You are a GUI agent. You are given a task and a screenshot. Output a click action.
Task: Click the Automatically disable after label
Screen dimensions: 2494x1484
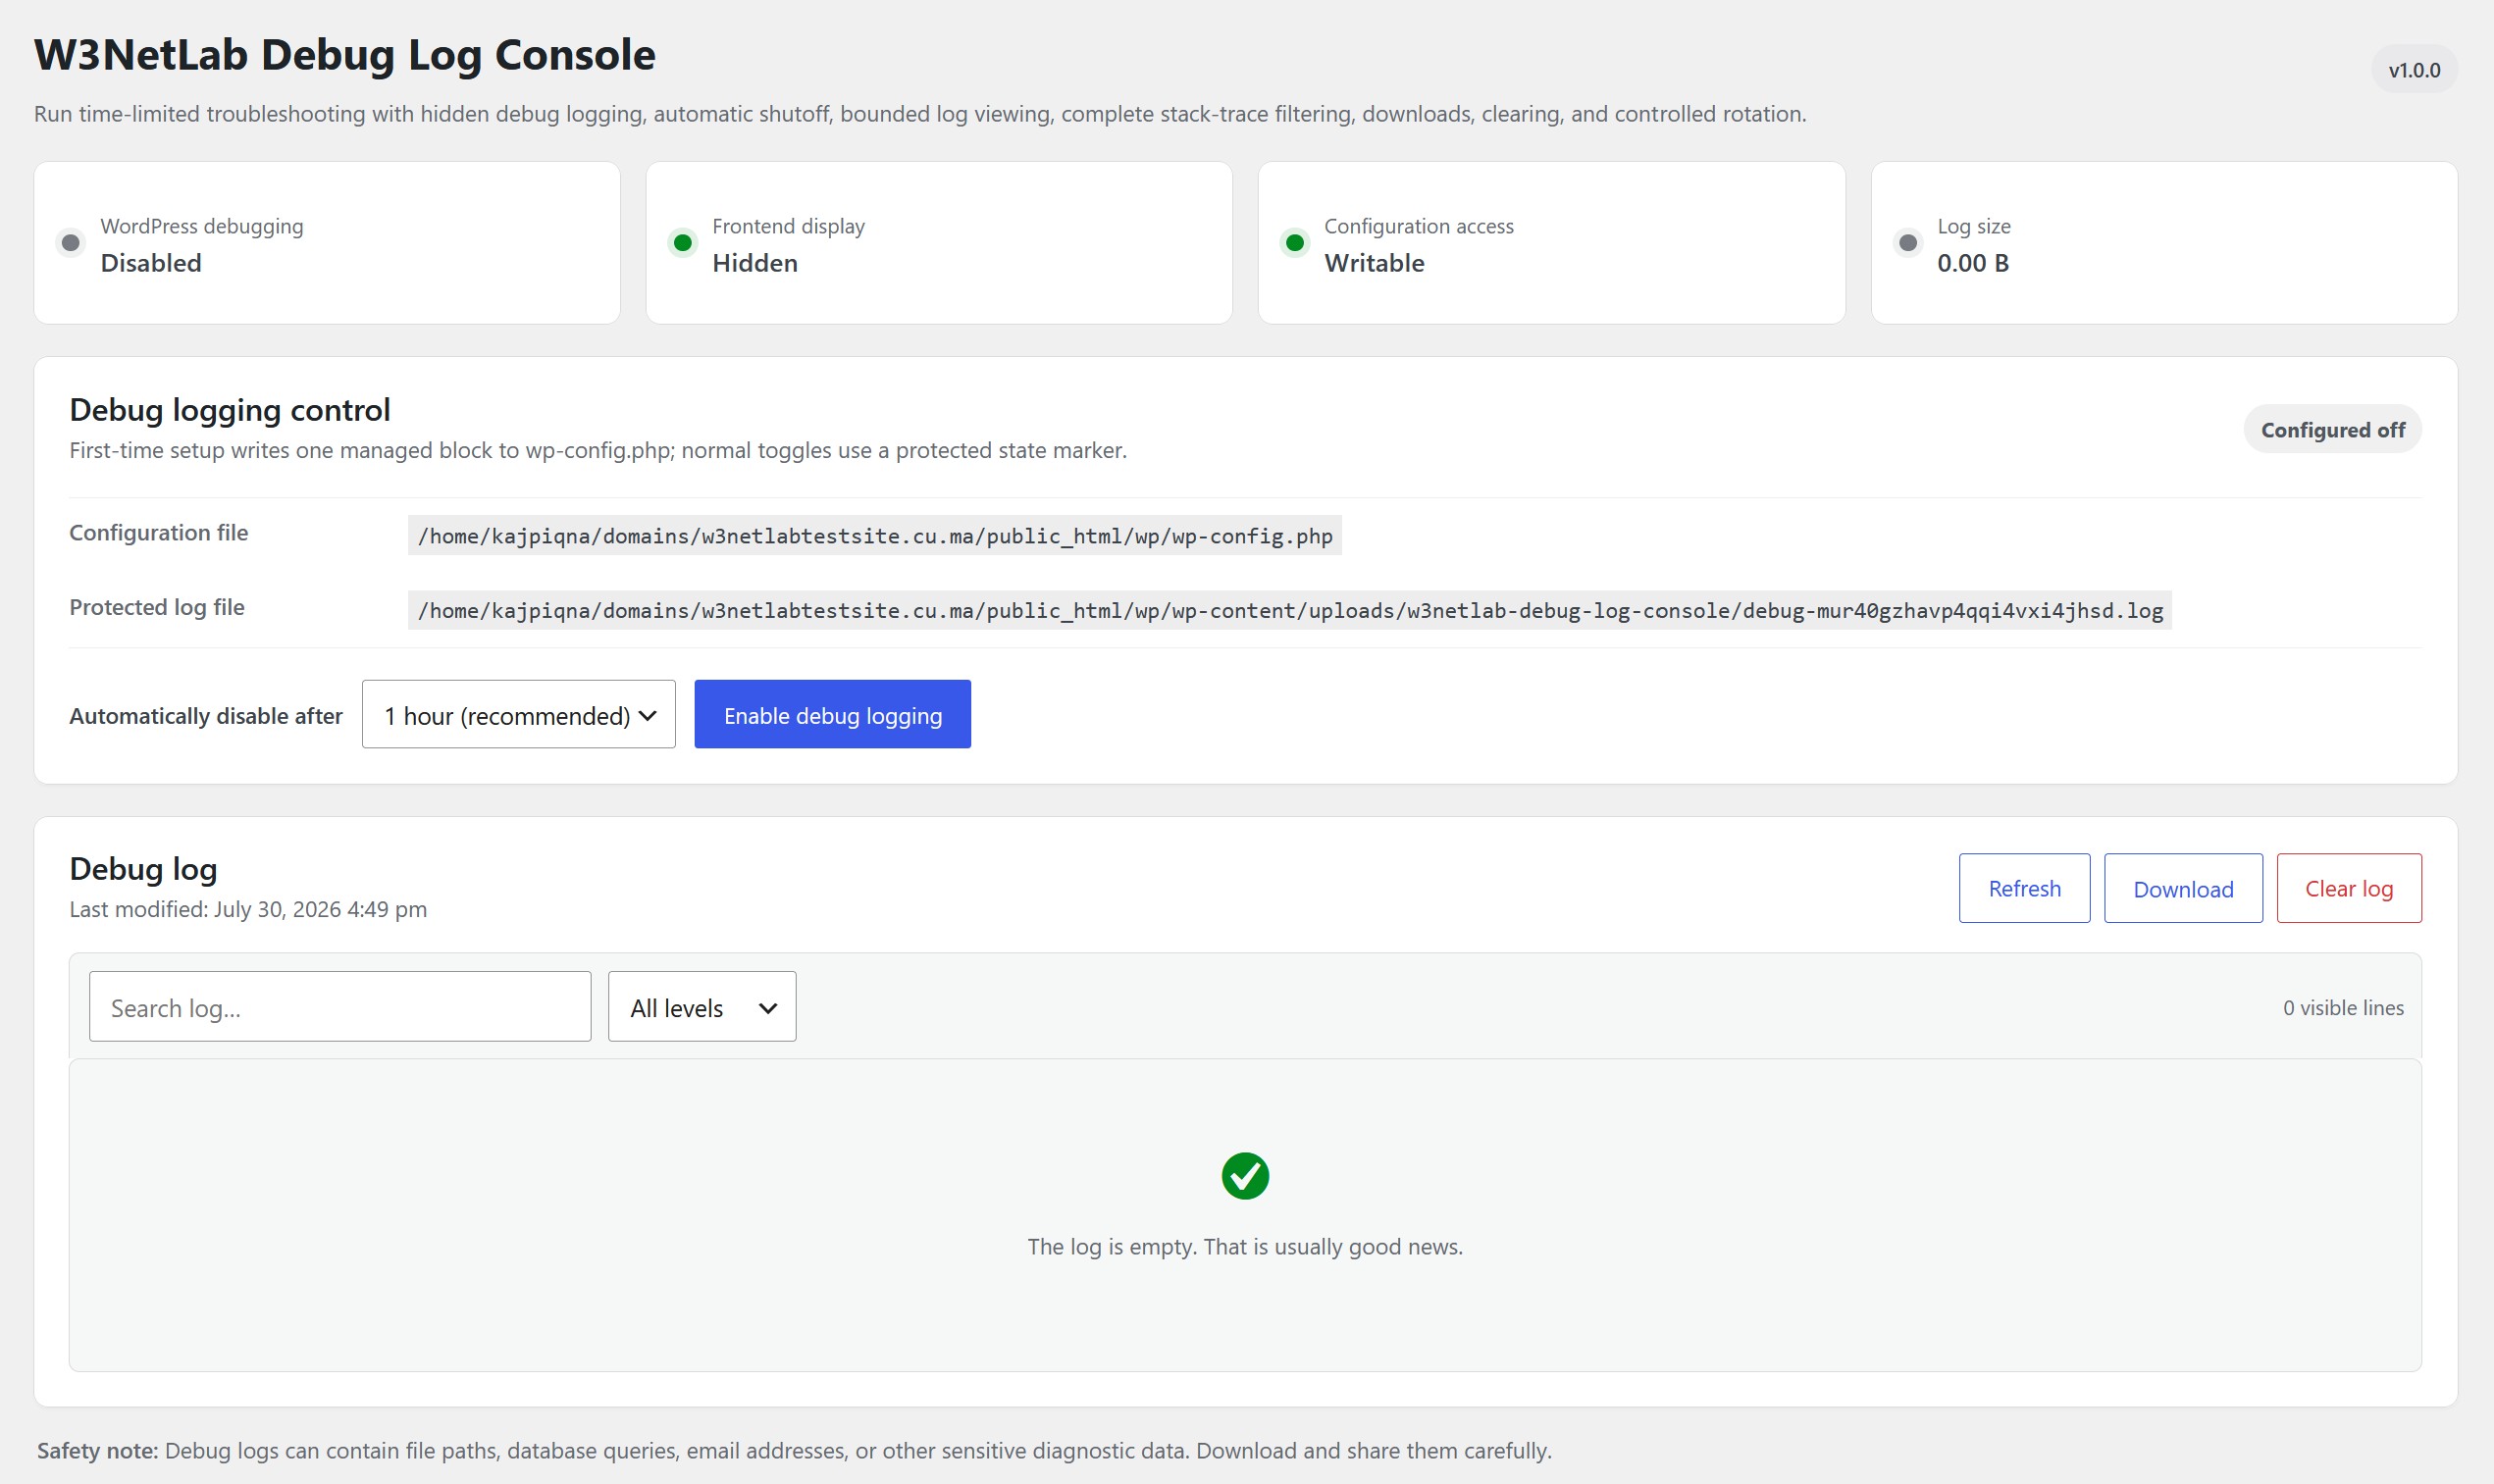206,716
